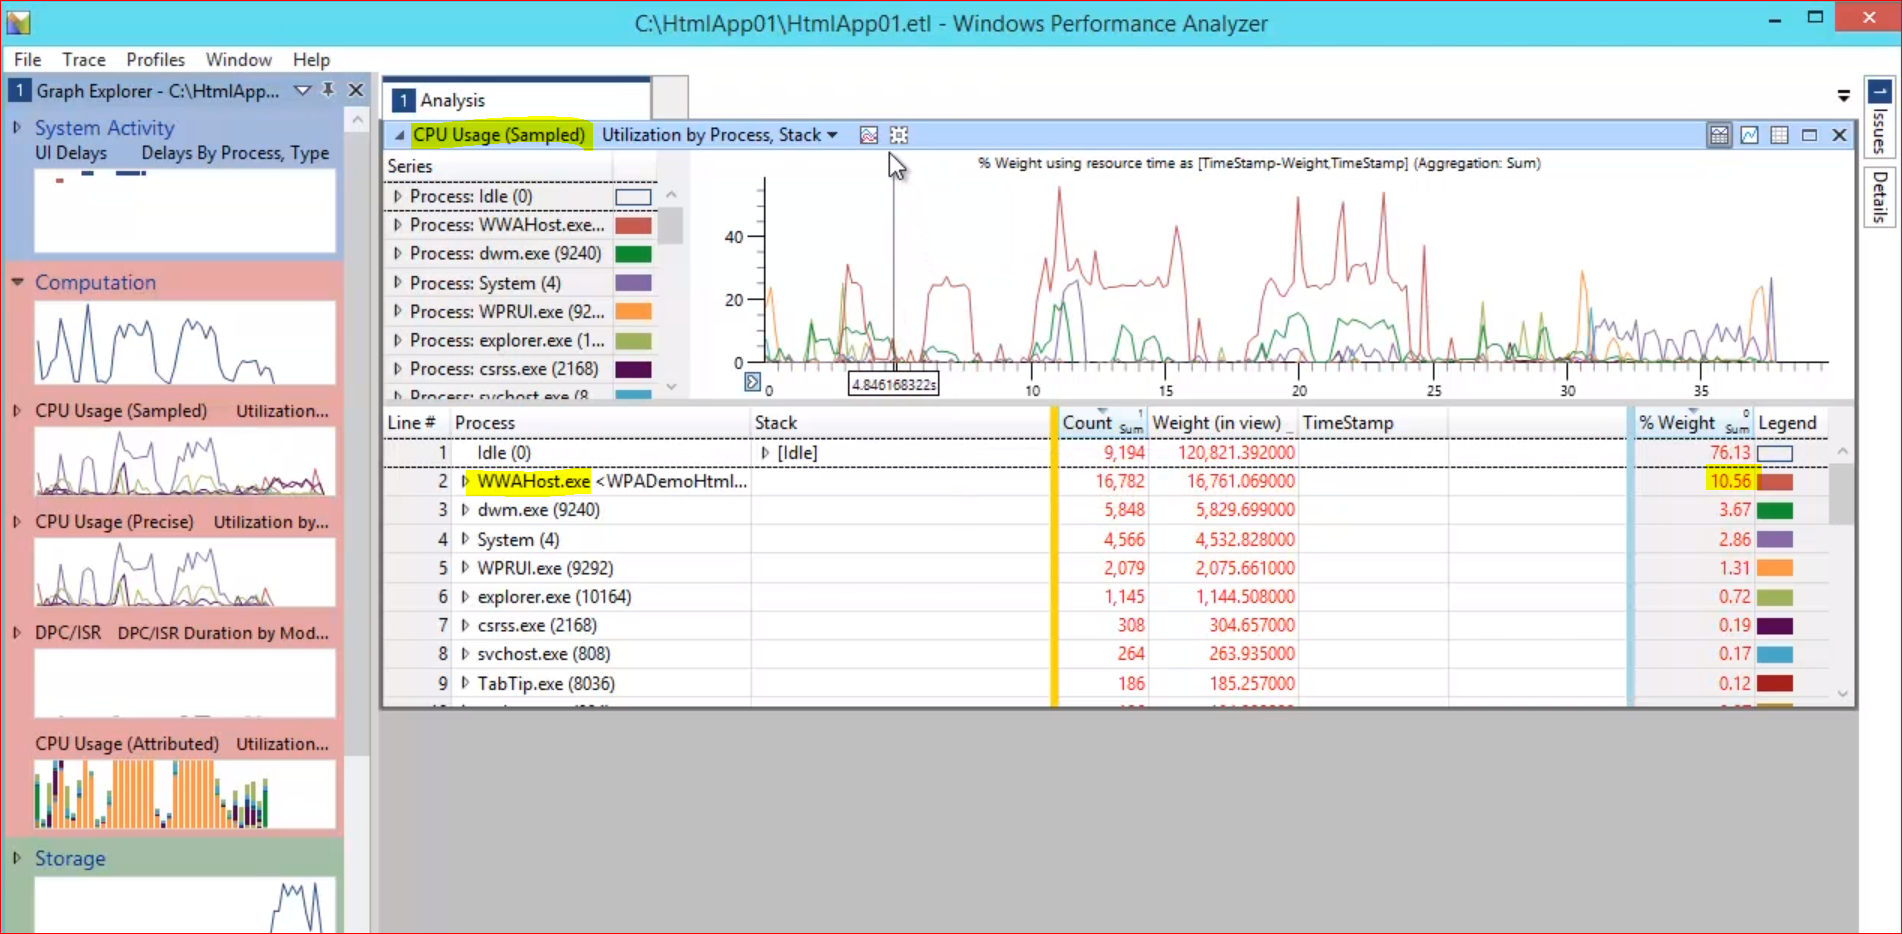Viewport: 1902px width, 934px height.
Task: Click the csrss.exe dark purple color swatch
Action: click(633, 369)
